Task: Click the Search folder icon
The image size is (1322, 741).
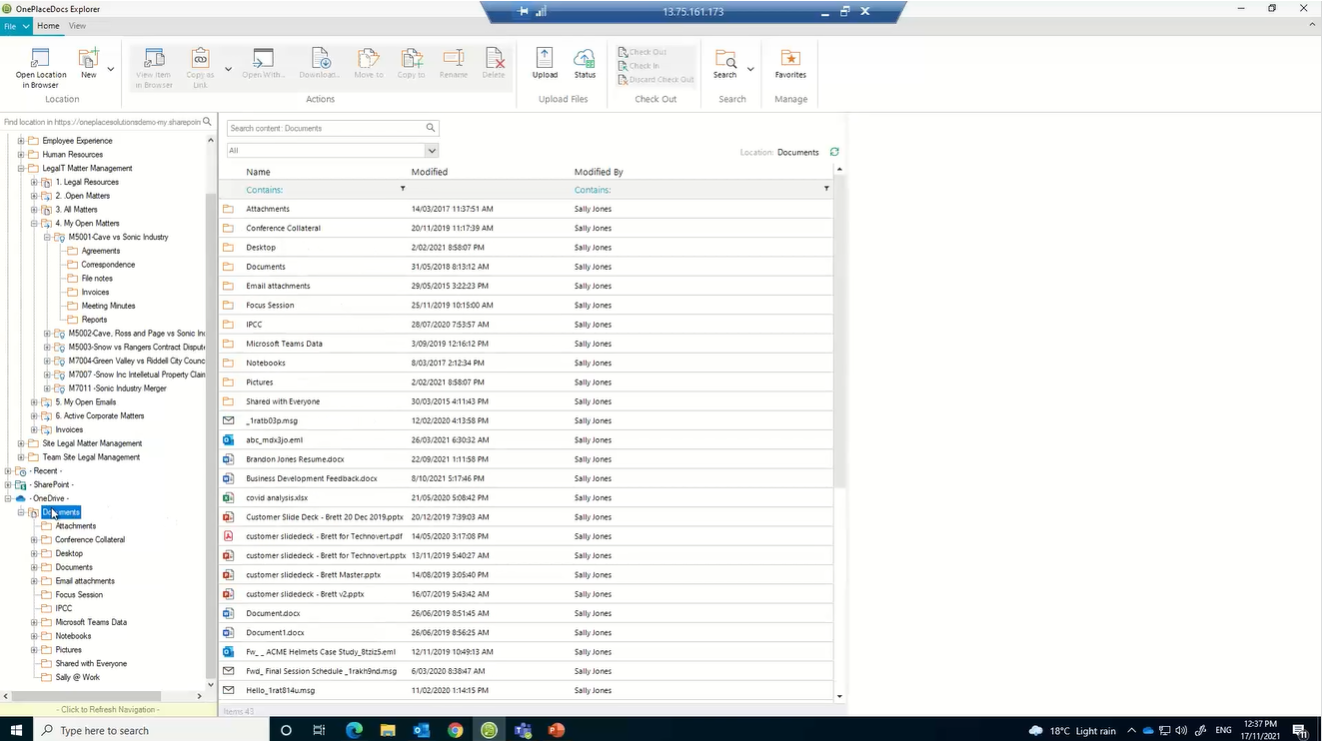Action: [x=724, y=60]
